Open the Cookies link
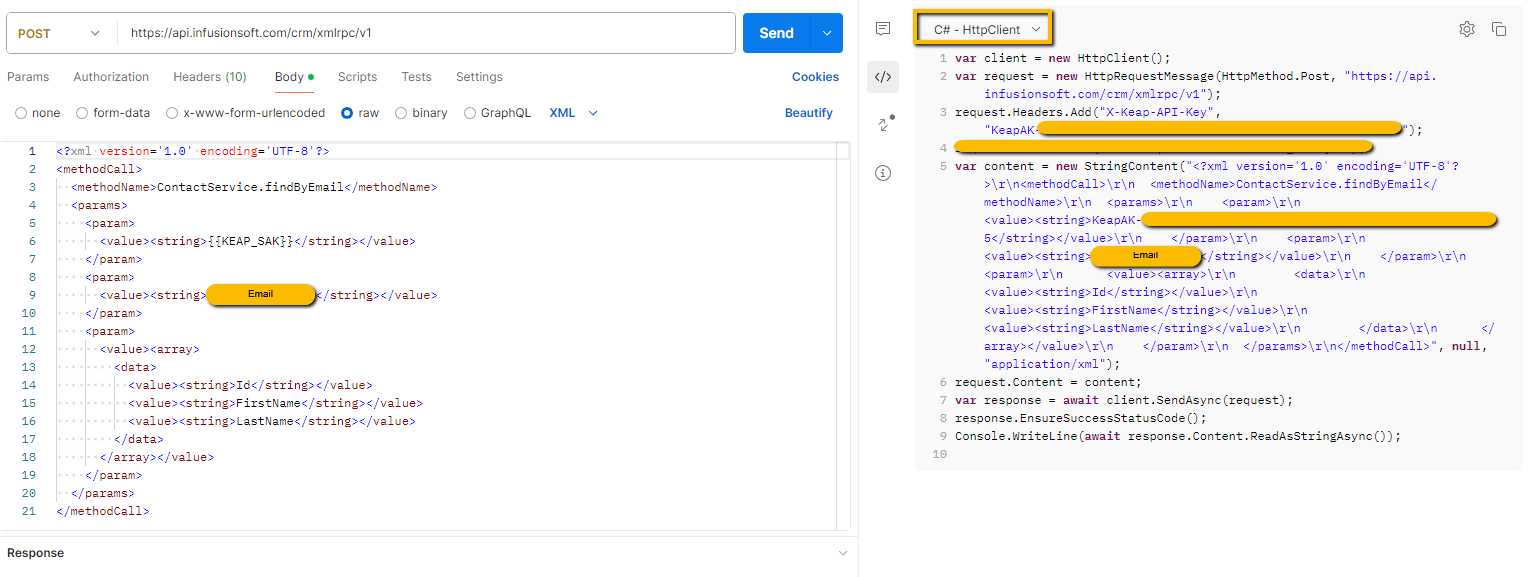 (815, 77)
